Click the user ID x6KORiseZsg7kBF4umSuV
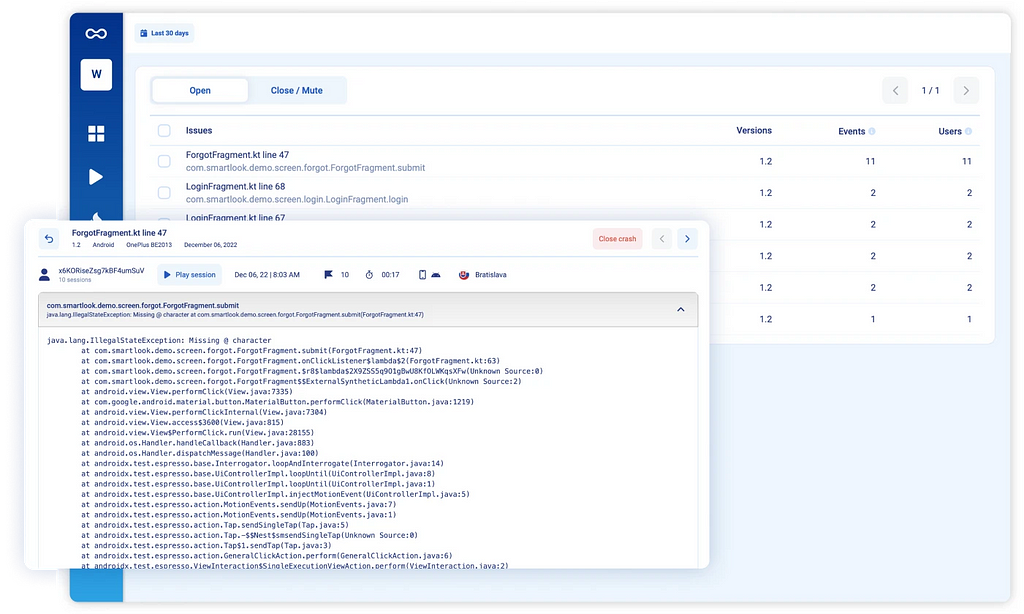Viewport: 1024px width, 614px height. tap(101, 270)
